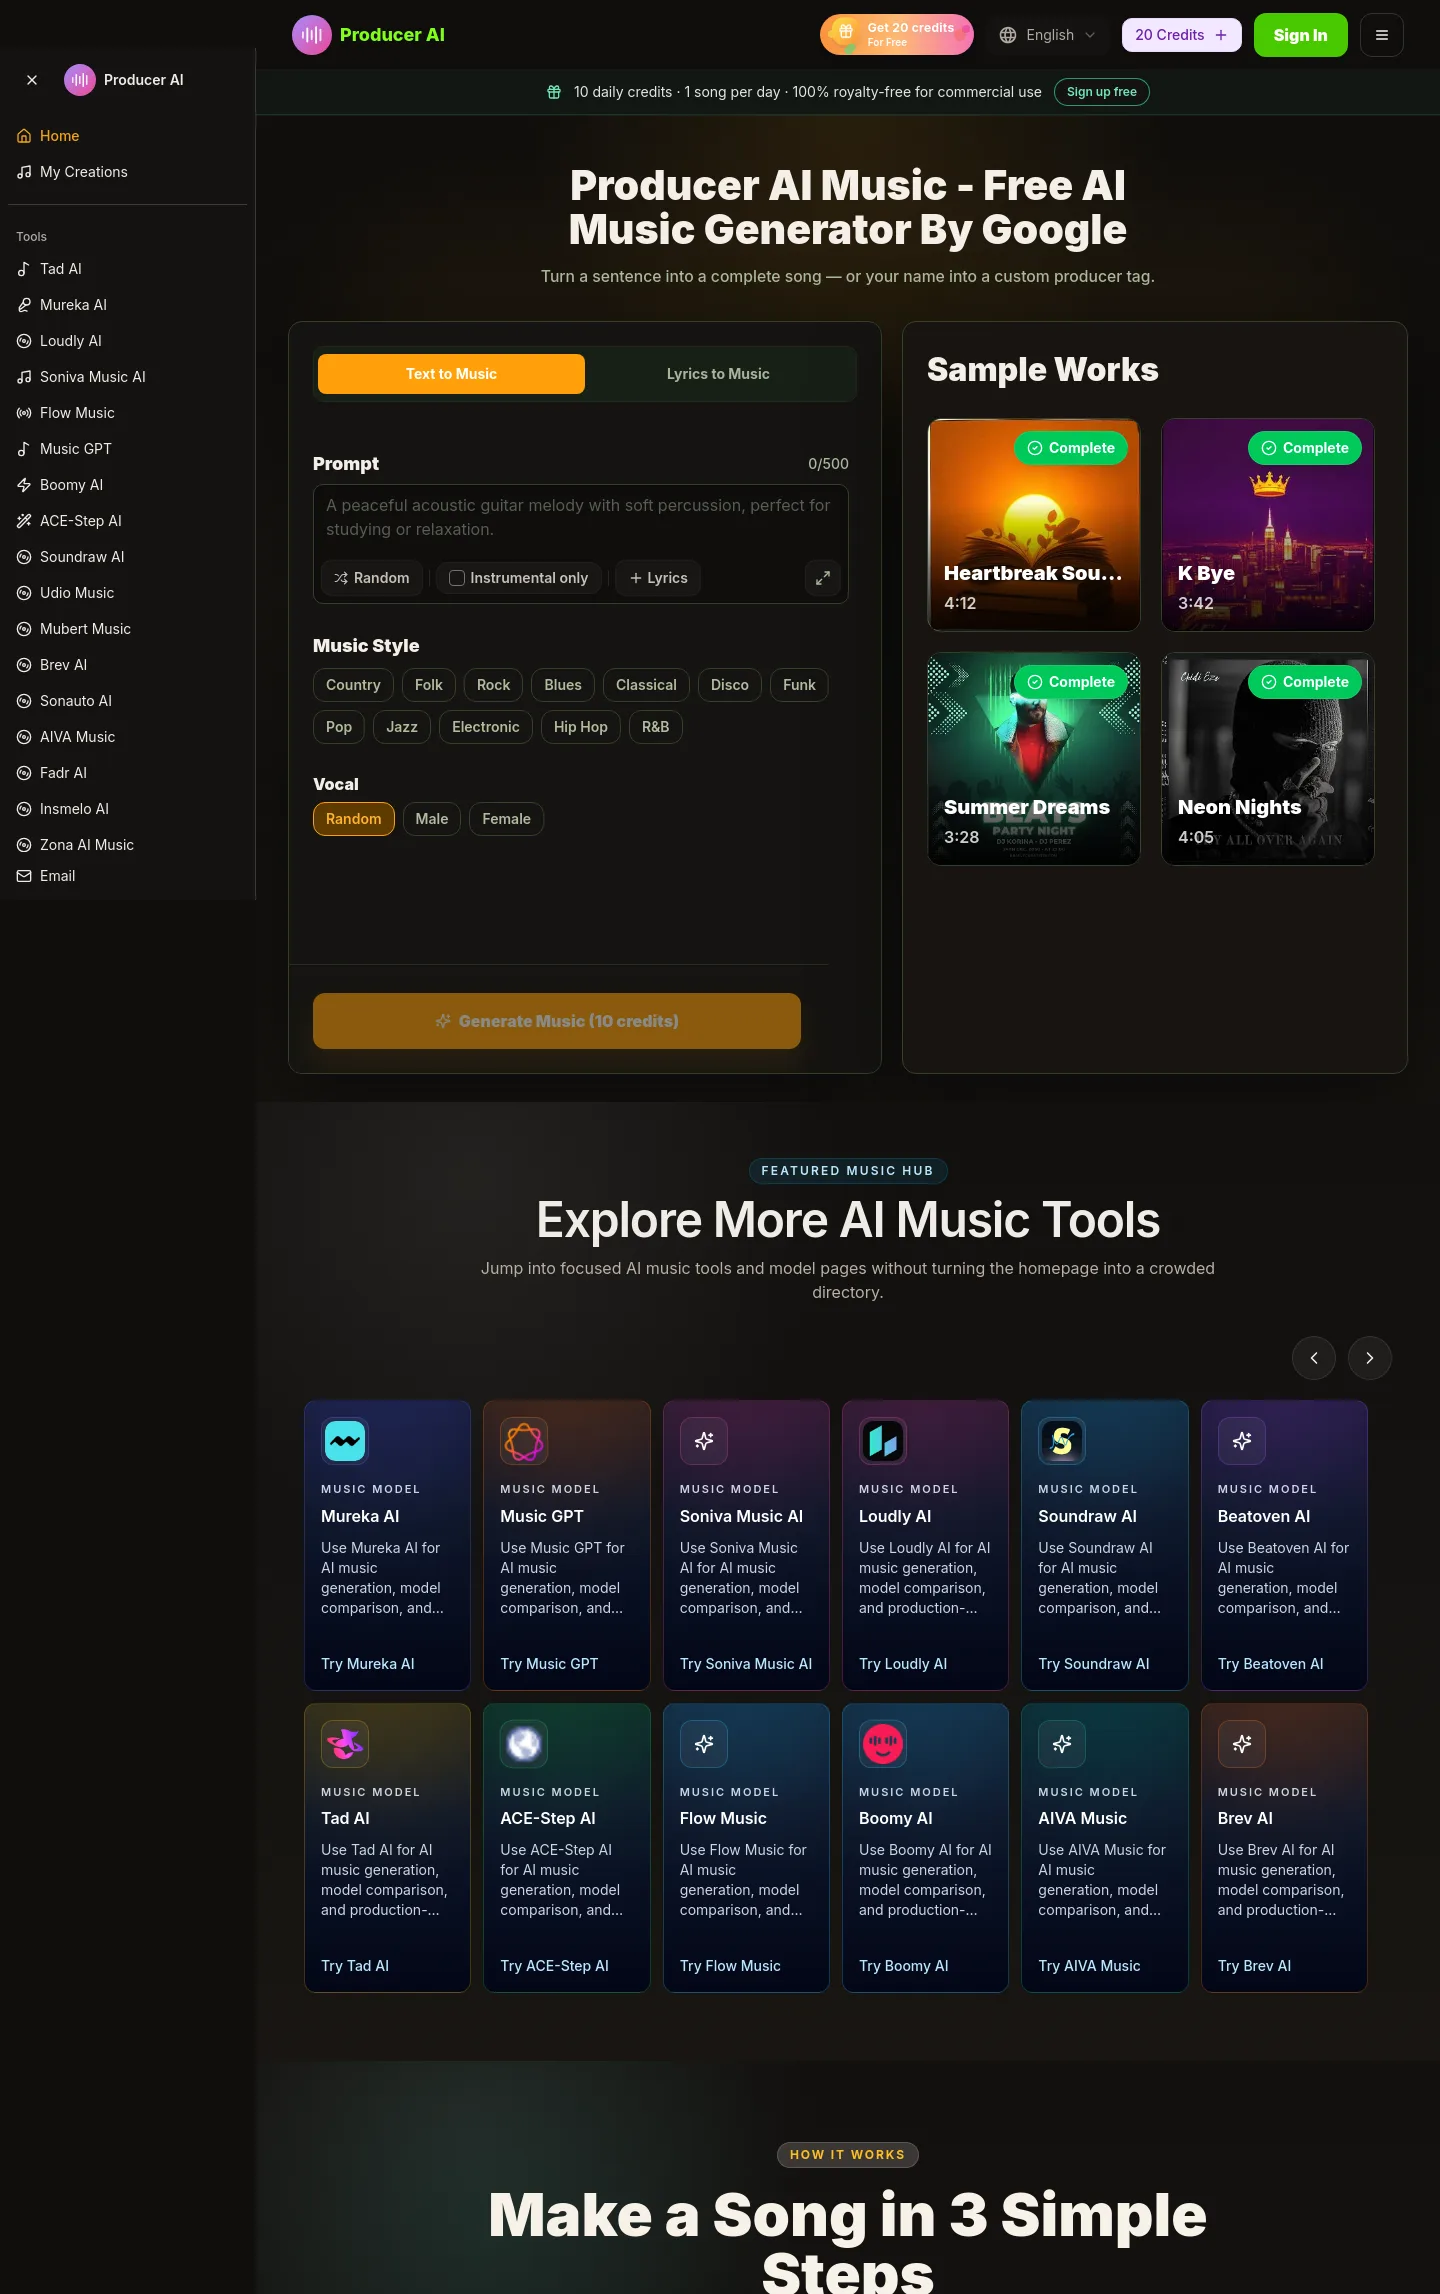Toggle the Instrumental only checkbox

coord(457,578)
